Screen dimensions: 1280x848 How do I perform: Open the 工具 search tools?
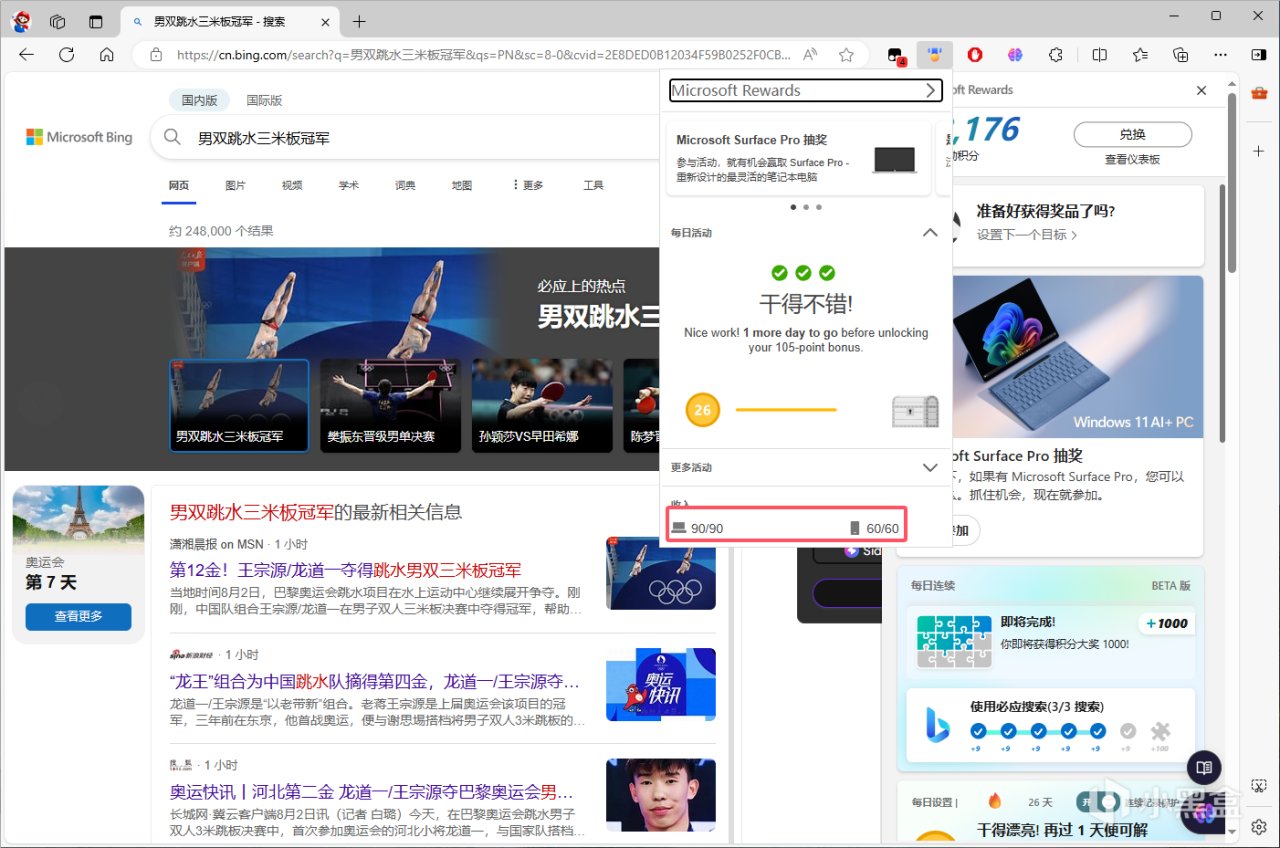[594, 185]
